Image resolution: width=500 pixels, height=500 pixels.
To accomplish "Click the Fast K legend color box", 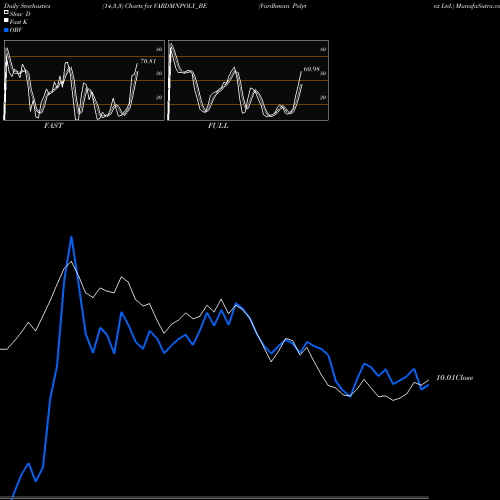I will tap(6, 20).
